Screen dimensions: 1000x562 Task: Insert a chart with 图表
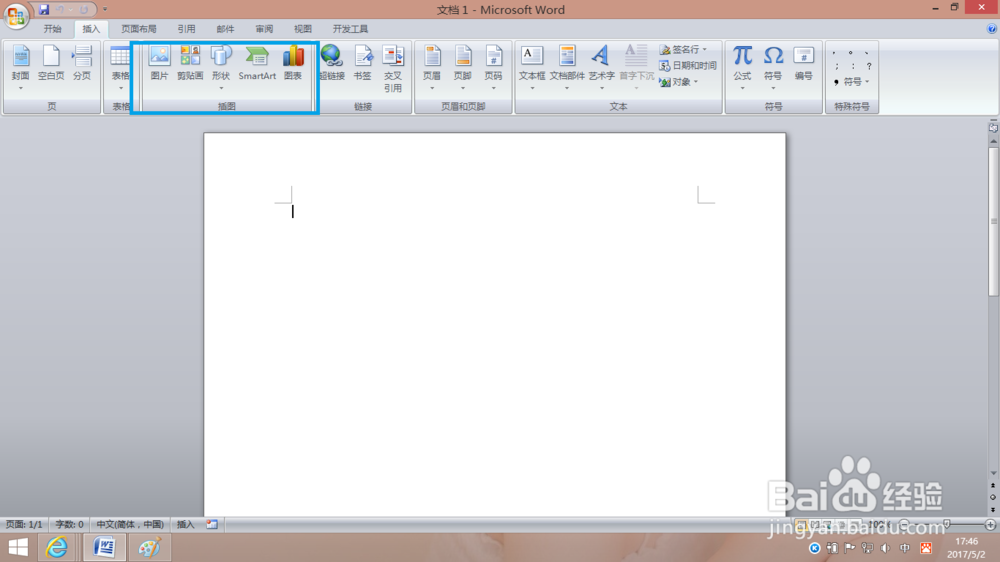(293, 64)
